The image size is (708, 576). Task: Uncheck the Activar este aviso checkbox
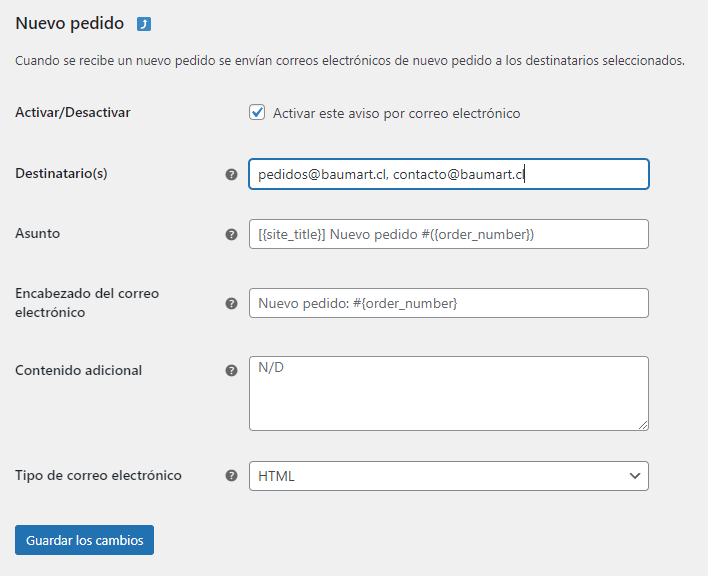tap(257, 112)
